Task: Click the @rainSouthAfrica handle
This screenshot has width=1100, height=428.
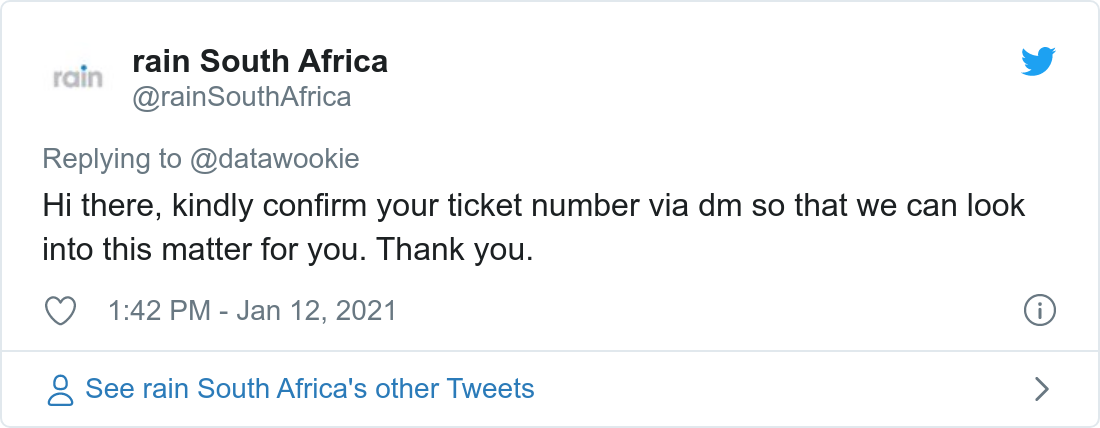Action: pyautogui.click(x=241, y=97)
